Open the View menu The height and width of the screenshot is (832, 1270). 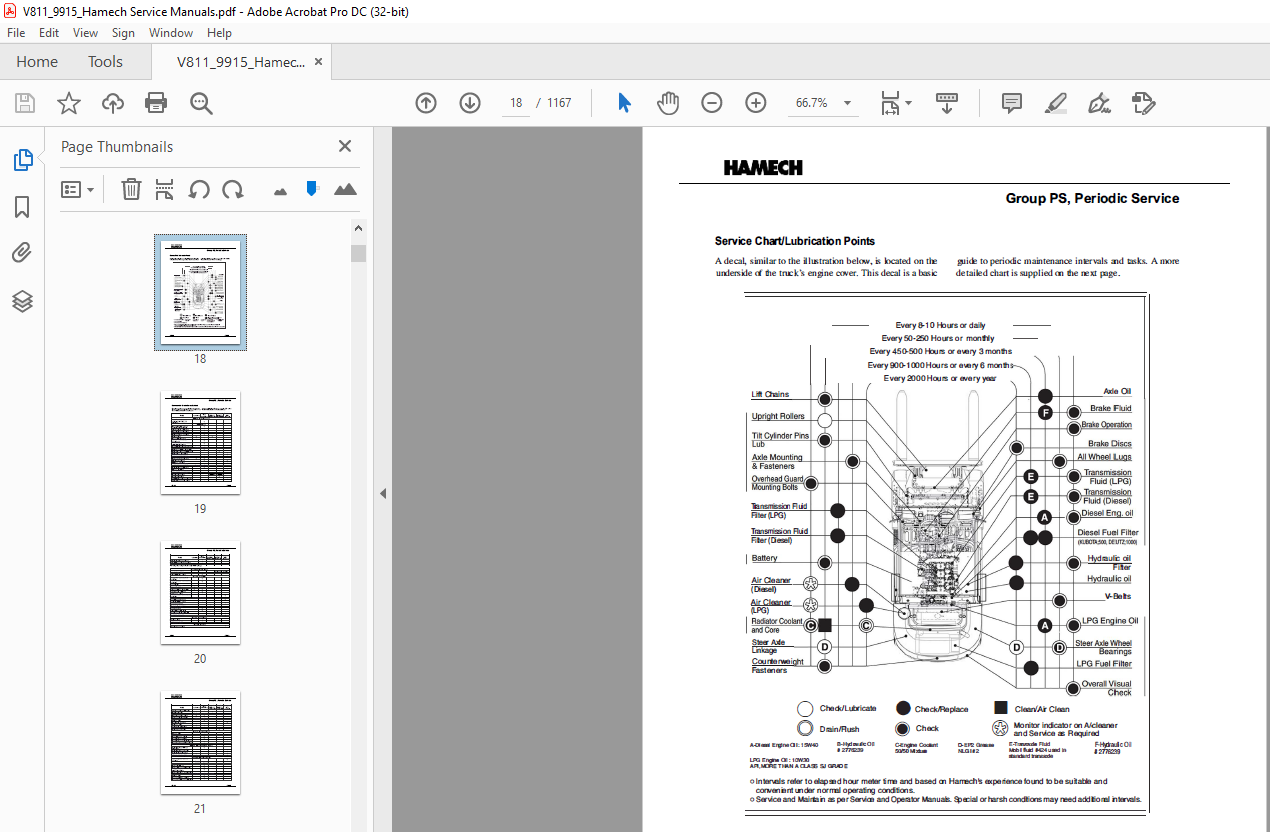pyautogui.click(x=86, y=33)
